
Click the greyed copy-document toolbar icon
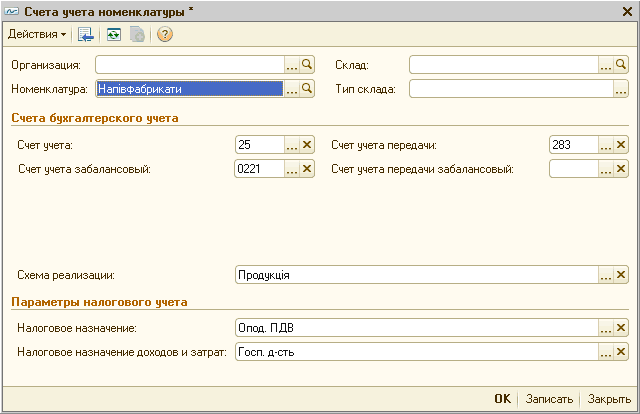point(137,34)
